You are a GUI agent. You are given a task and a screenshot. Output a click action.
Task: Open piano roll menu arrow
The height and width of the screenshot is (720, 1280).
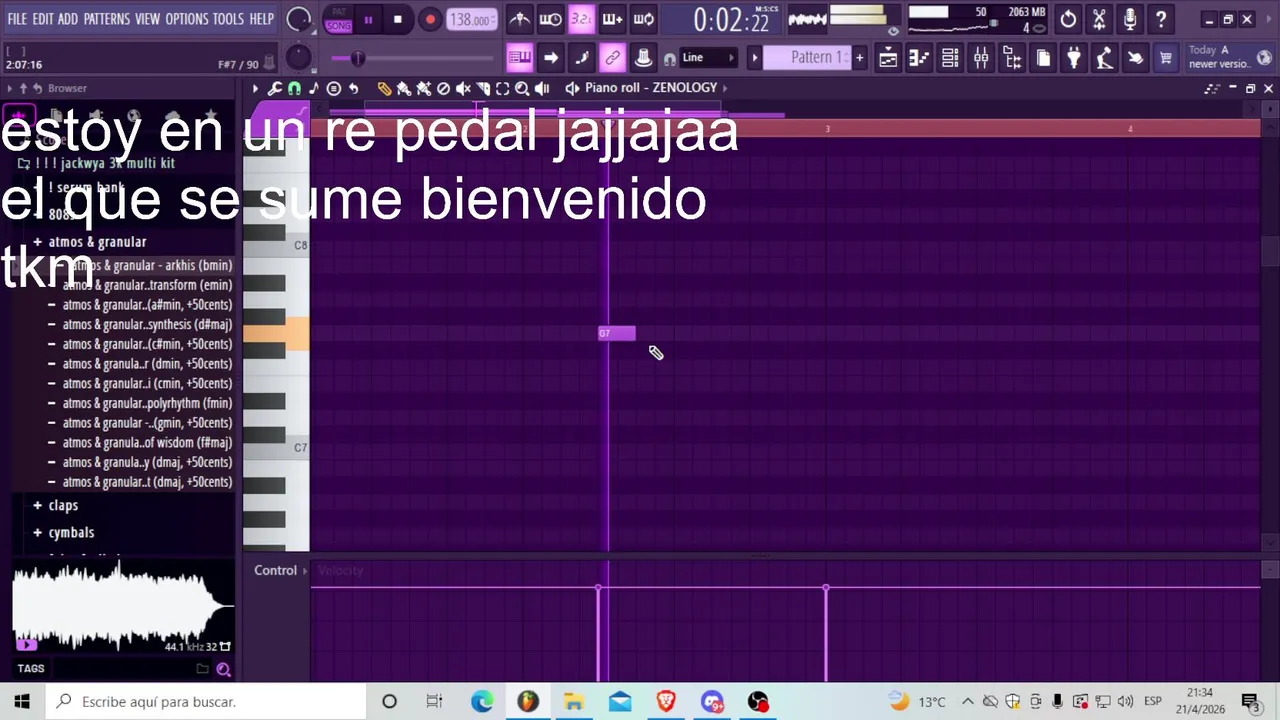coord(255,88)
